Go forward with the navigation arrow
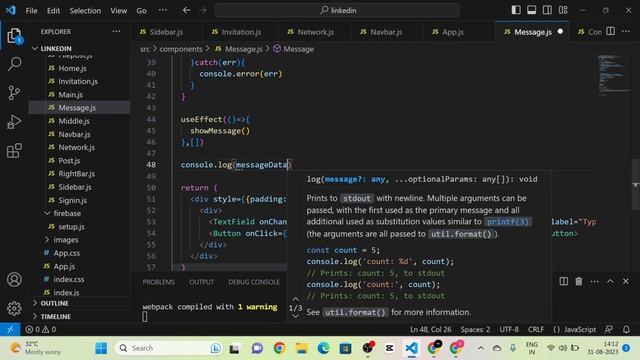Image resolution: width=640 pixels, height=360 pixels. [202, 10]
